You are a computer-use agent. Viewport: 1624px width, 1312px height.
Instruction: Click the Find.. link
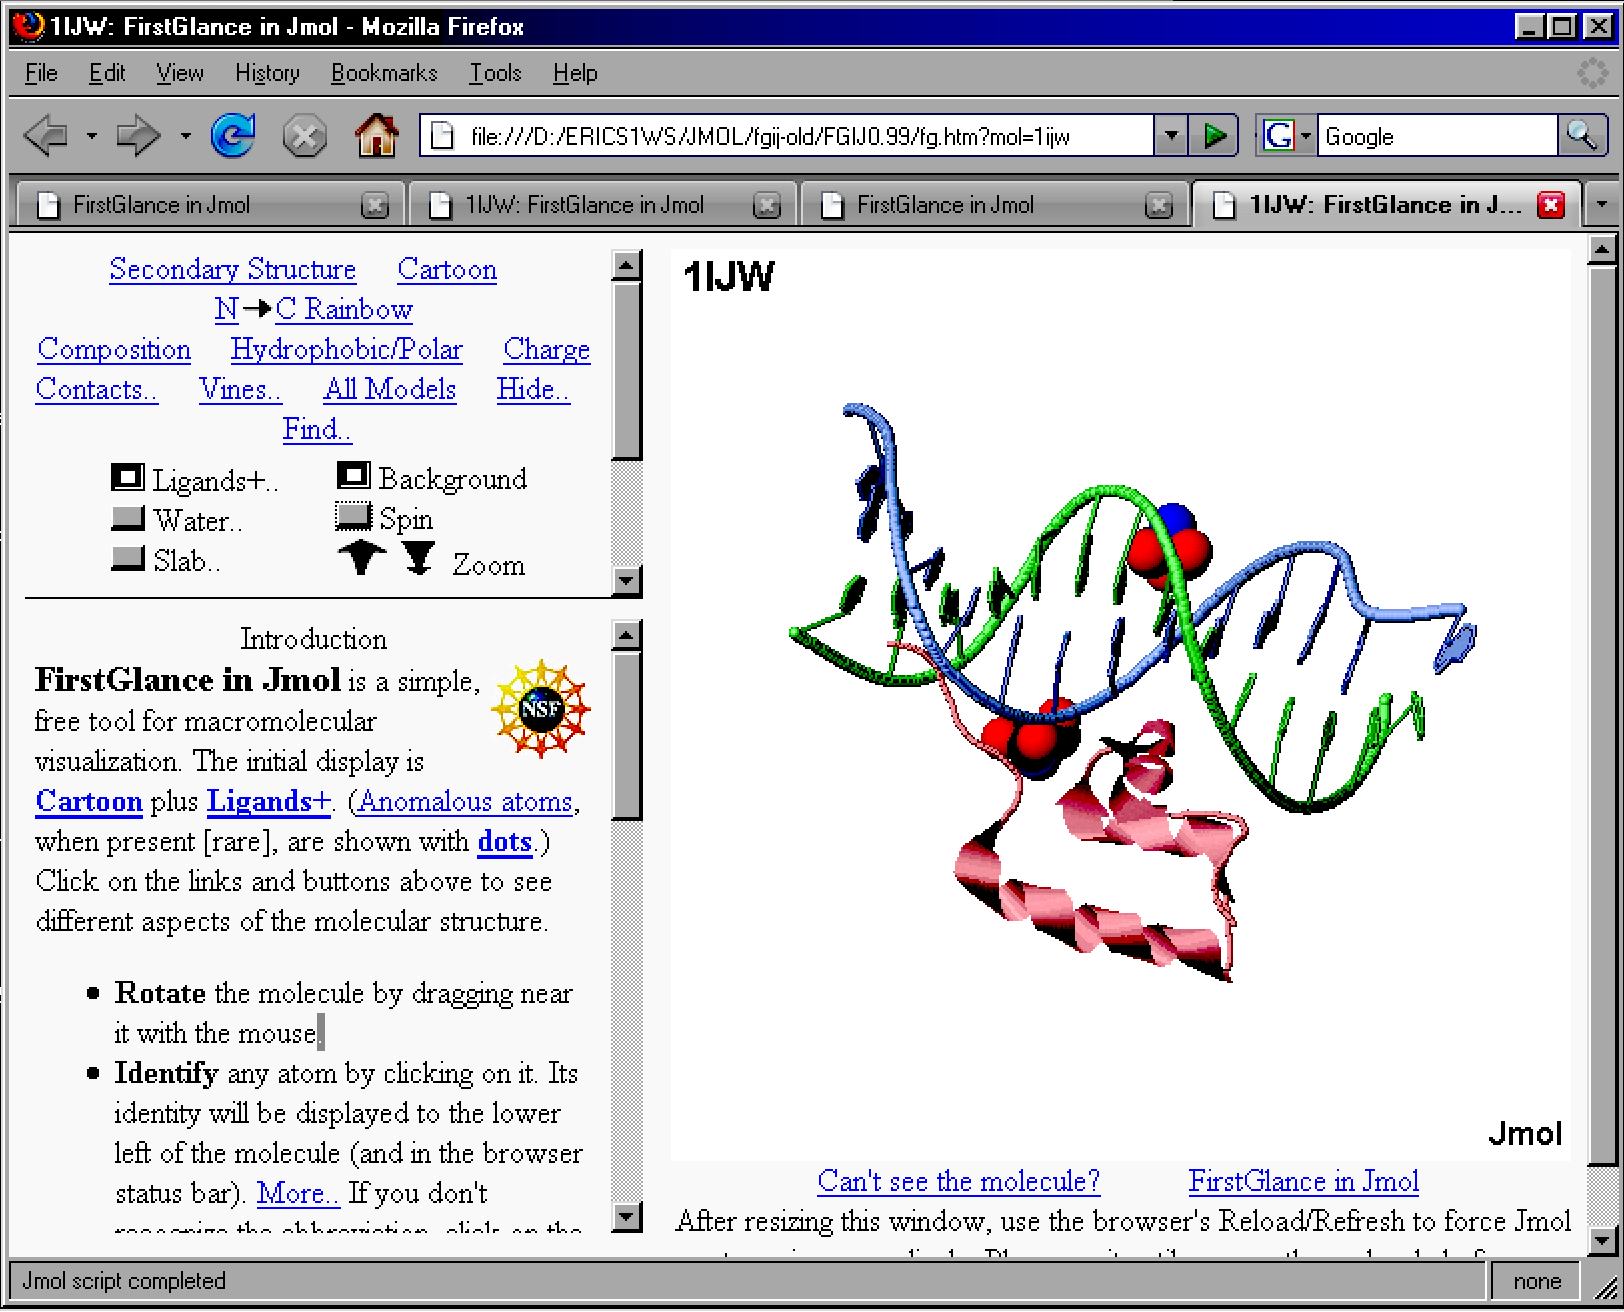(x=318, y=429)
